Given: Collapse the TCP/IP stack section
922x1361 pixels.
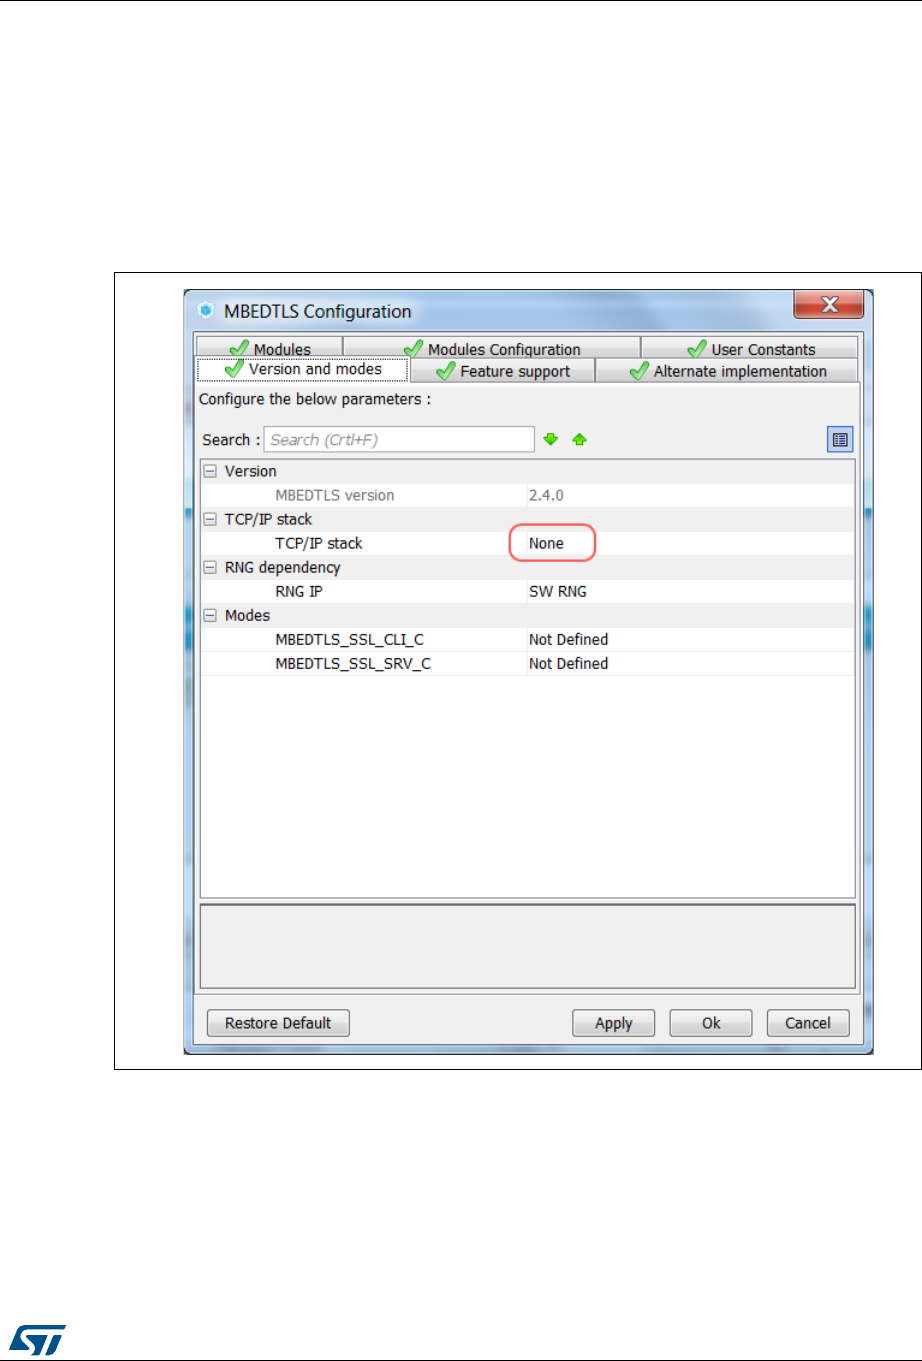Looking at the screenshot, I should pos(210,519).
